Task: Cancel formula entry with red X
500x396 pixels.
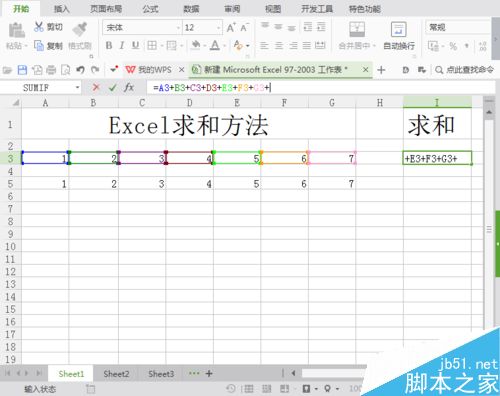Action: (x=96, y=87)
